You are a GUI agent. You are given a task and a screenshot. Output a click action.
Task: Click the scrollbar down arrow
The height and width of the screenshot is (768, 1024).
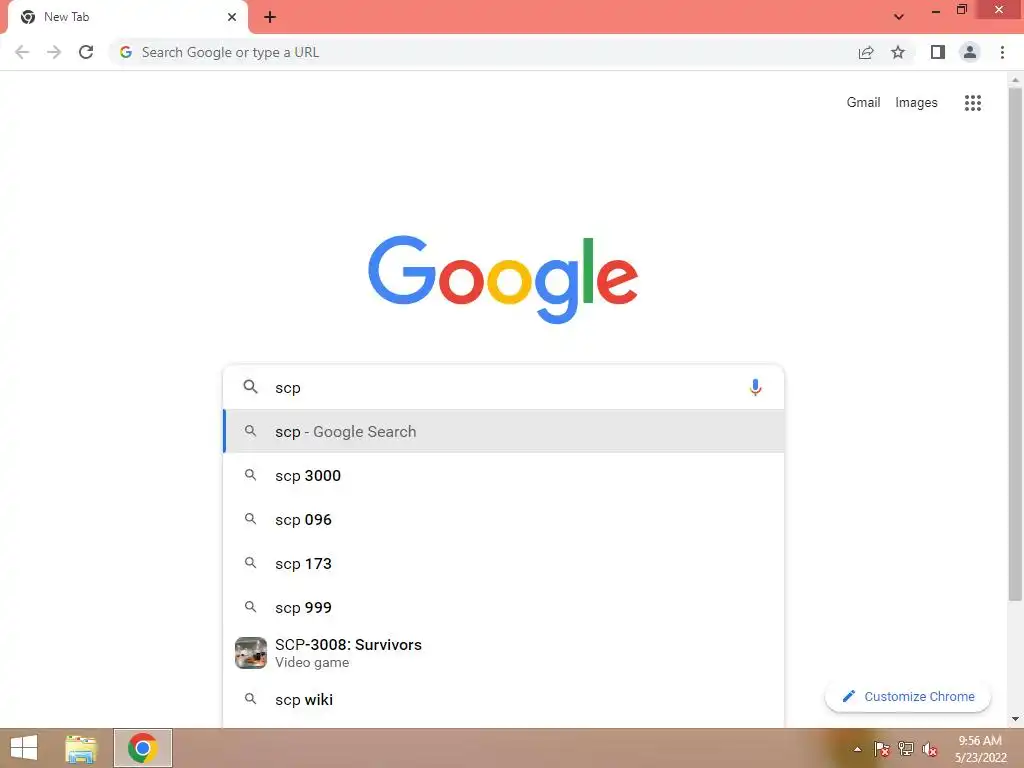(x=1015, y=719)
